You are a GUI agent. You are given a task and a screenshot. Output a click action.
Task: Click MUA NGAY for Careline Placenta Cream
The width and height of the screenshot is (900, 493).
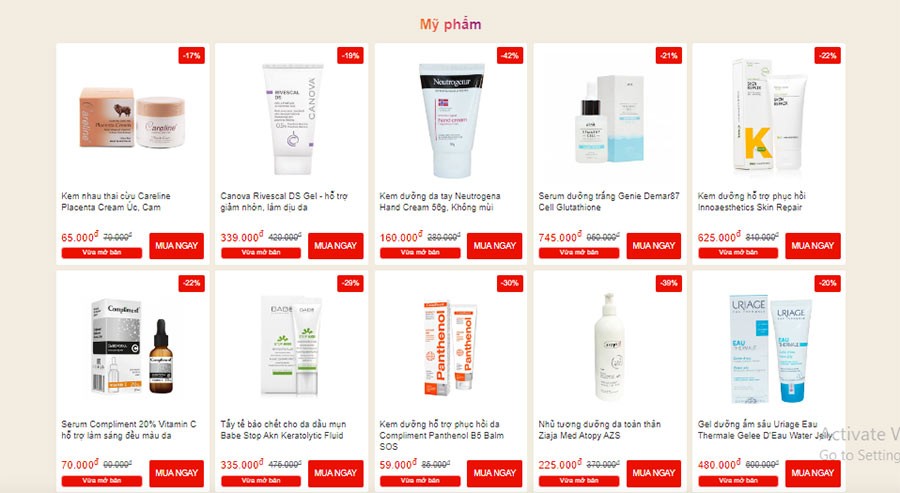(x=176, y=246)
